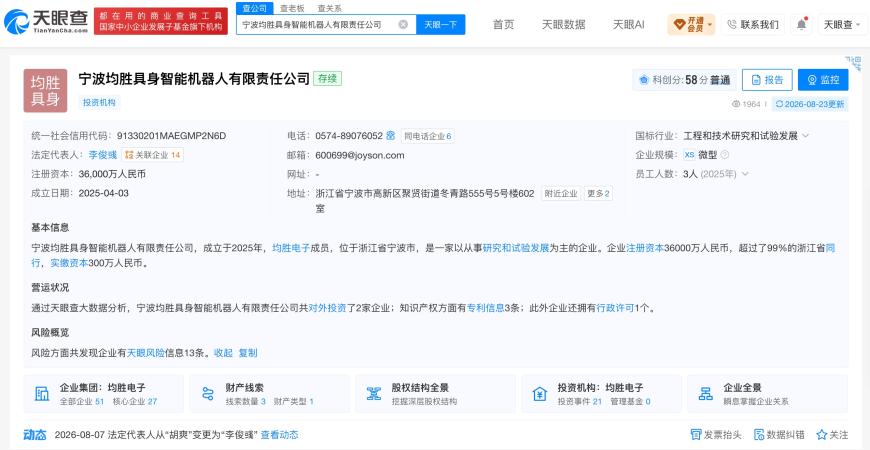Click the 关联企业 14 badge
This screenshot has width=870, height=450.
click(153, 155)
